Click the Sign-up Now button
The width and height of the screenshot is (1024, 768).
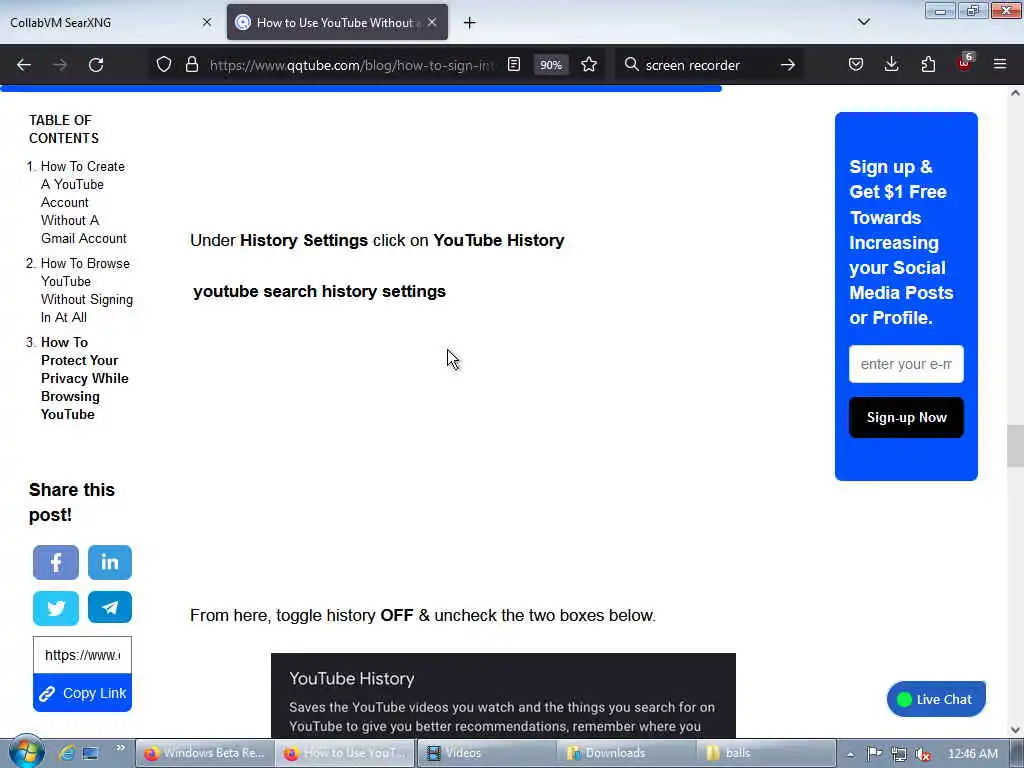click(x=906, y=417)
